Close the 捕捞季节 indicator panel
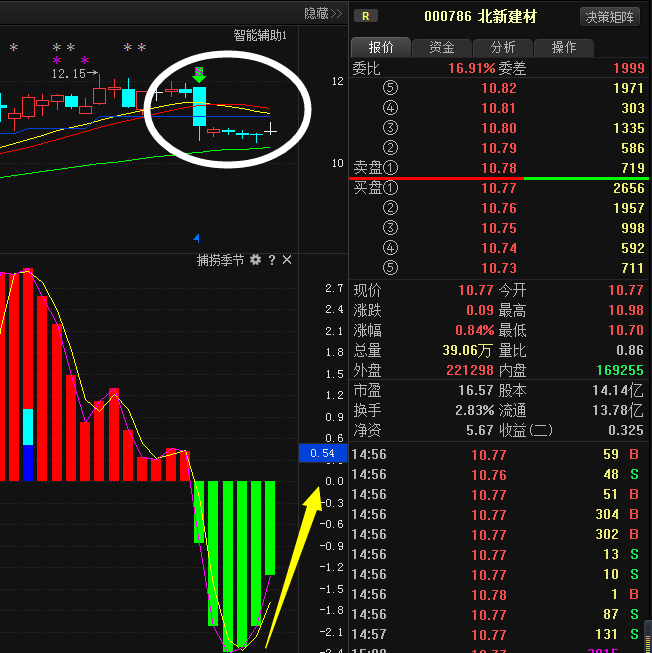This screenshot has width=652, height=653. [x=287, y=260]
